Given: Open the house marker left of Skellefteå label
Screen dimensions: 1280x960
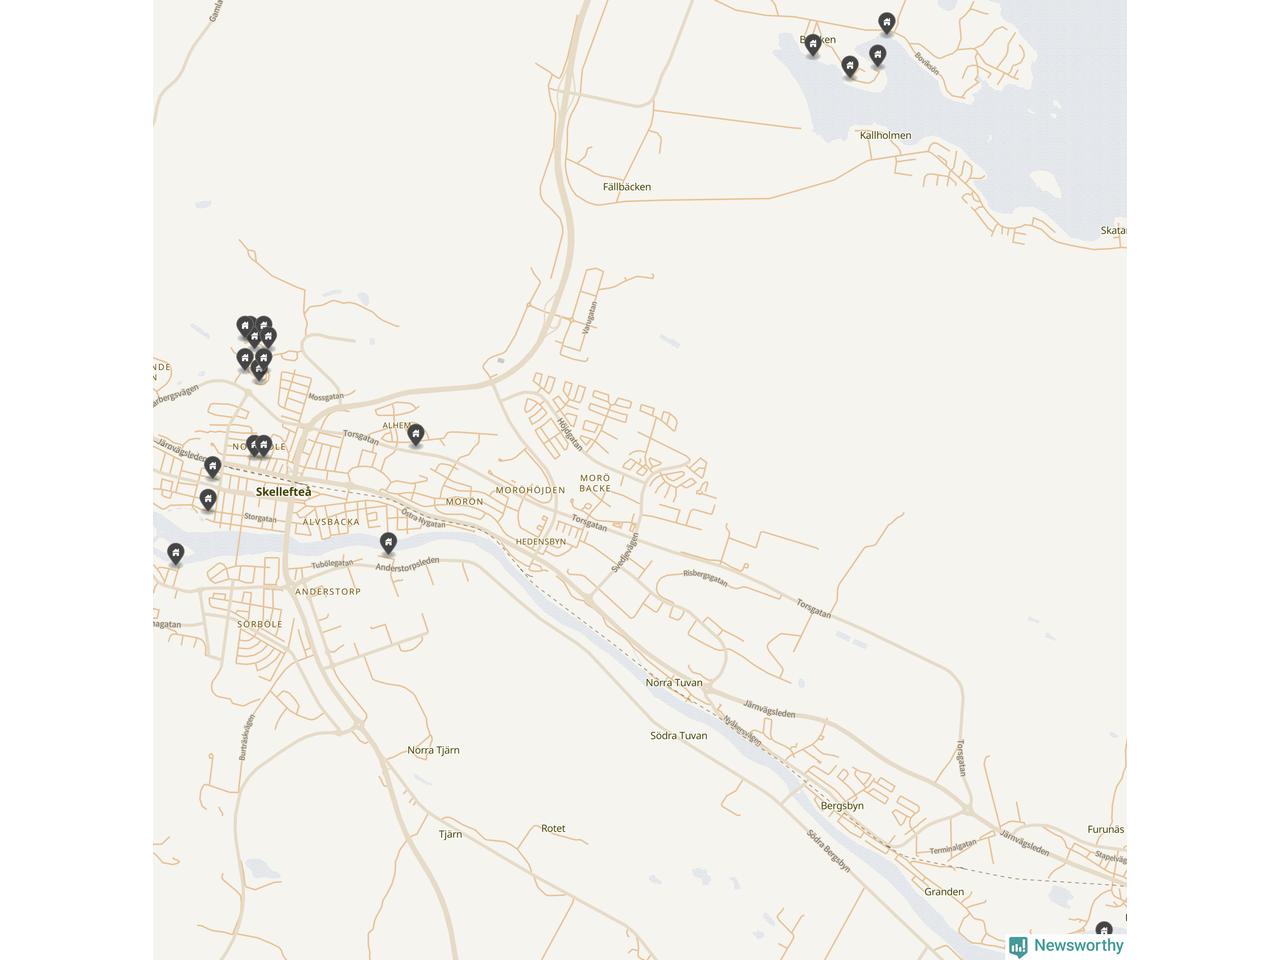Looking at the screenshot, I should (x=208, y=499).
